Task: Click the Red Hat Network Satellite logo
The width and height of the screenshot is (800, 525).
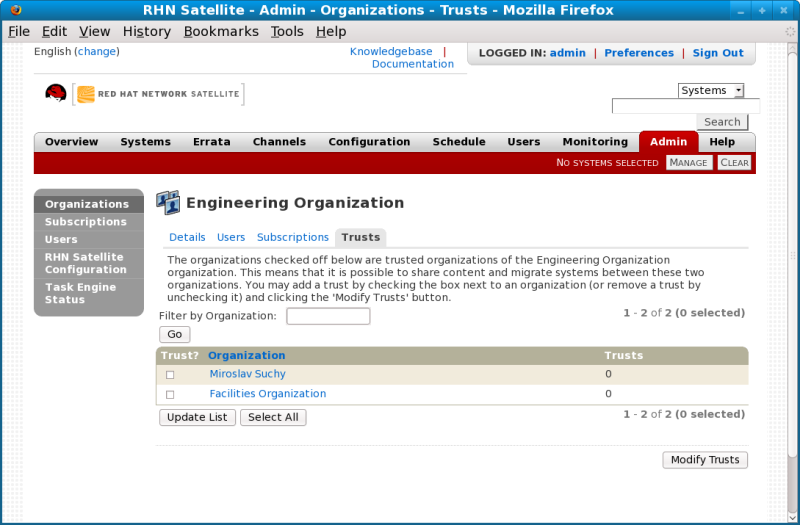Action: (144, 94)
